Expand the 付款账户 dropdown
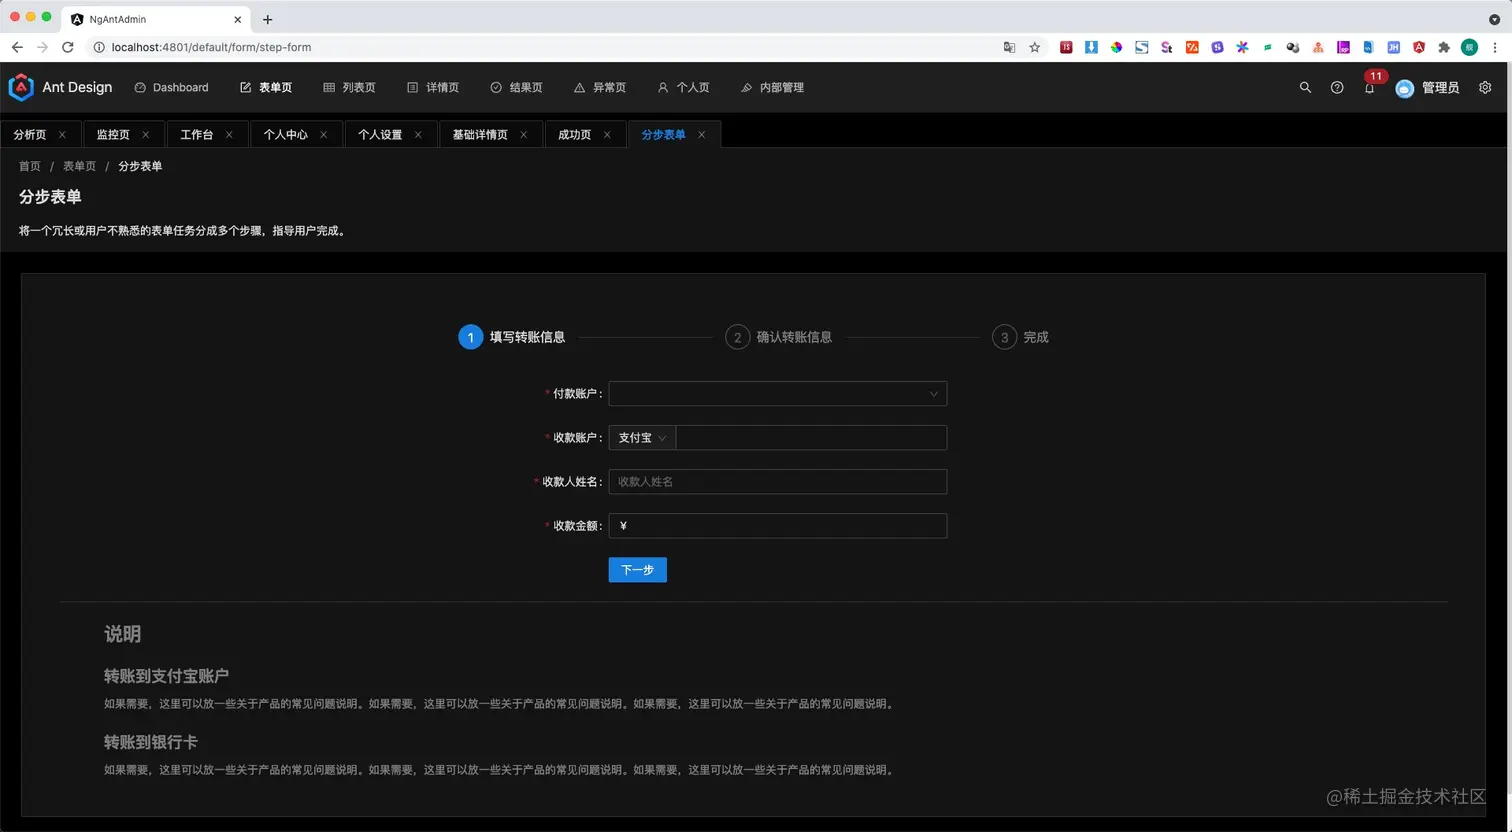 click(778, 394)
